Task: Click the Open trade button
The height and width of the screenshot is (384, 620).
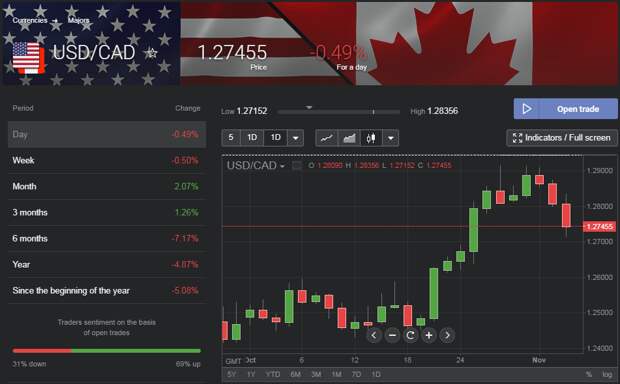Action: (x=565, y=109)
